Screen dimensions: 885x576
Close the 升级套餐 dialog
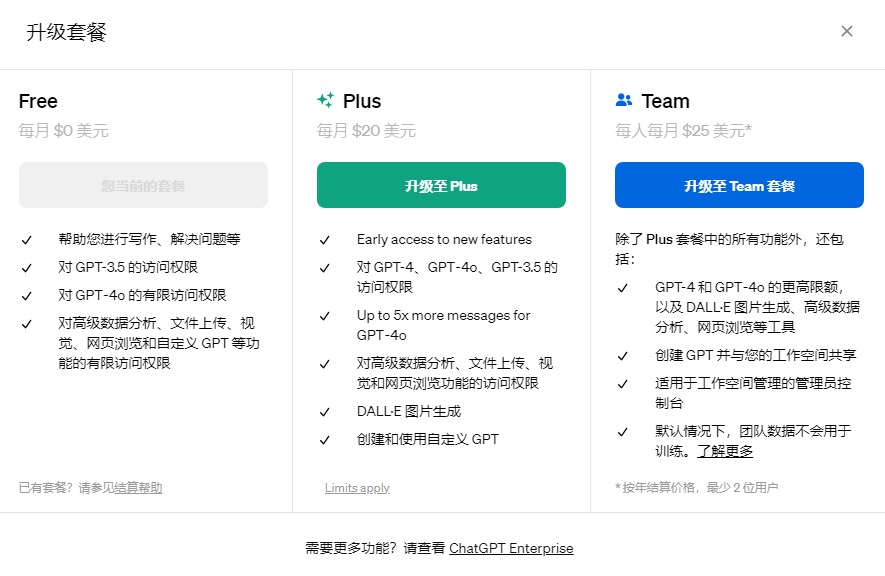tap(847, 31)
